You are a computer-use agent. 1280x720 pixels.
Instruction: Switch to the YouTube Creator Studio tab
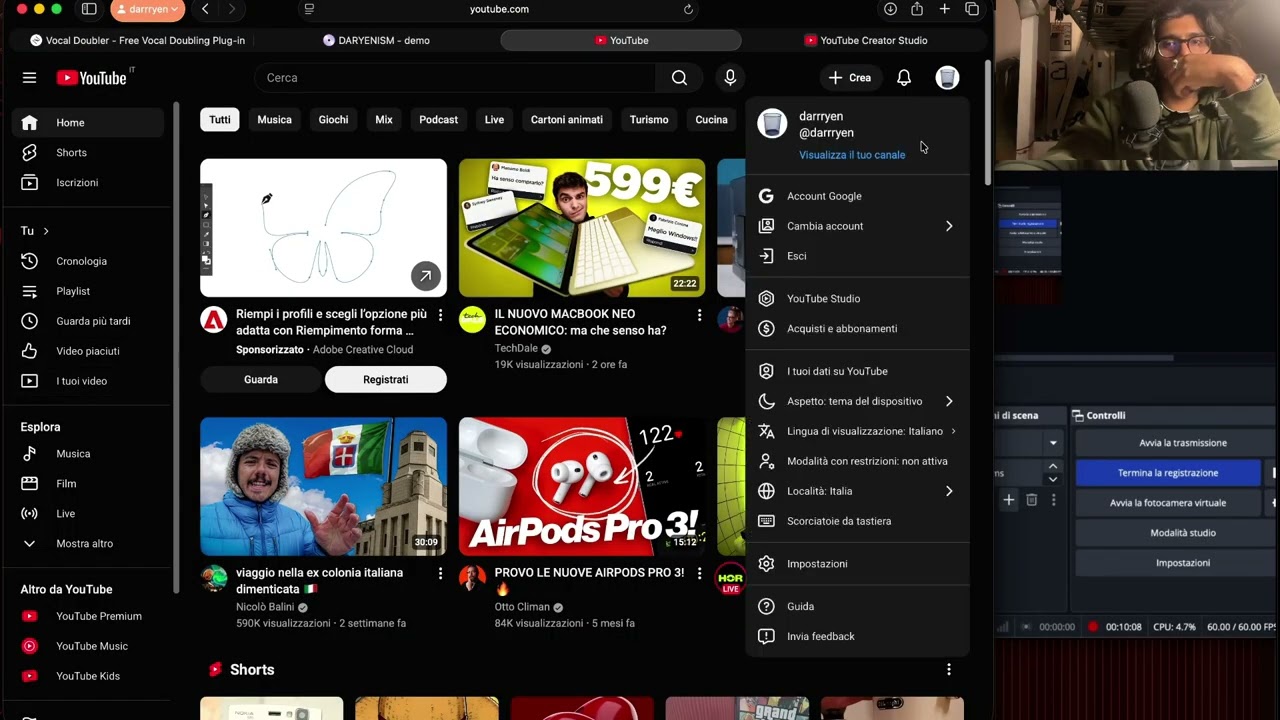866,40
